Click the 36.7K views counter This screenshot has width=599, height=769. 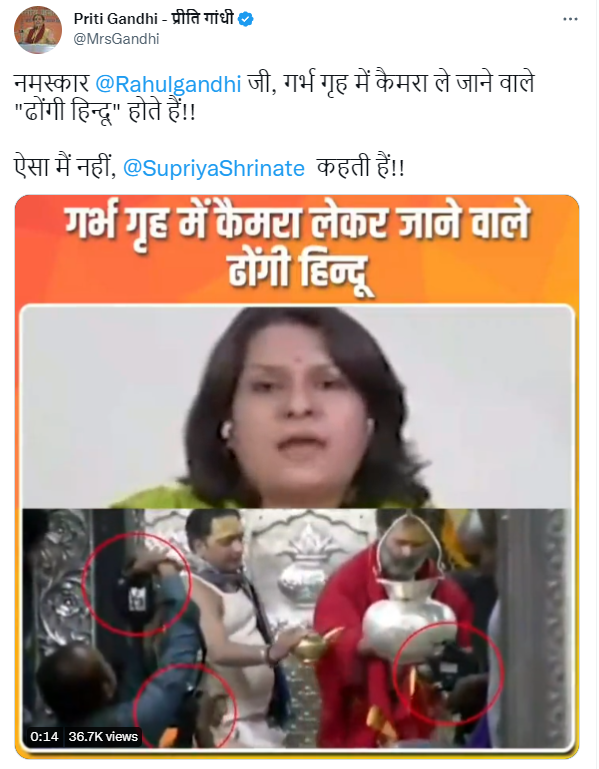[x=103, y=736]
